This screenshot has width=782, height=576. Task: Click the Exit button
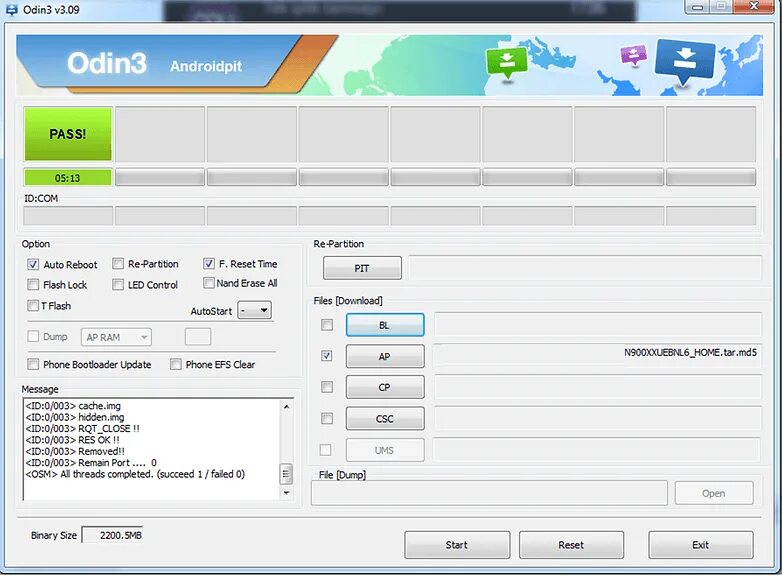[701, 545]
